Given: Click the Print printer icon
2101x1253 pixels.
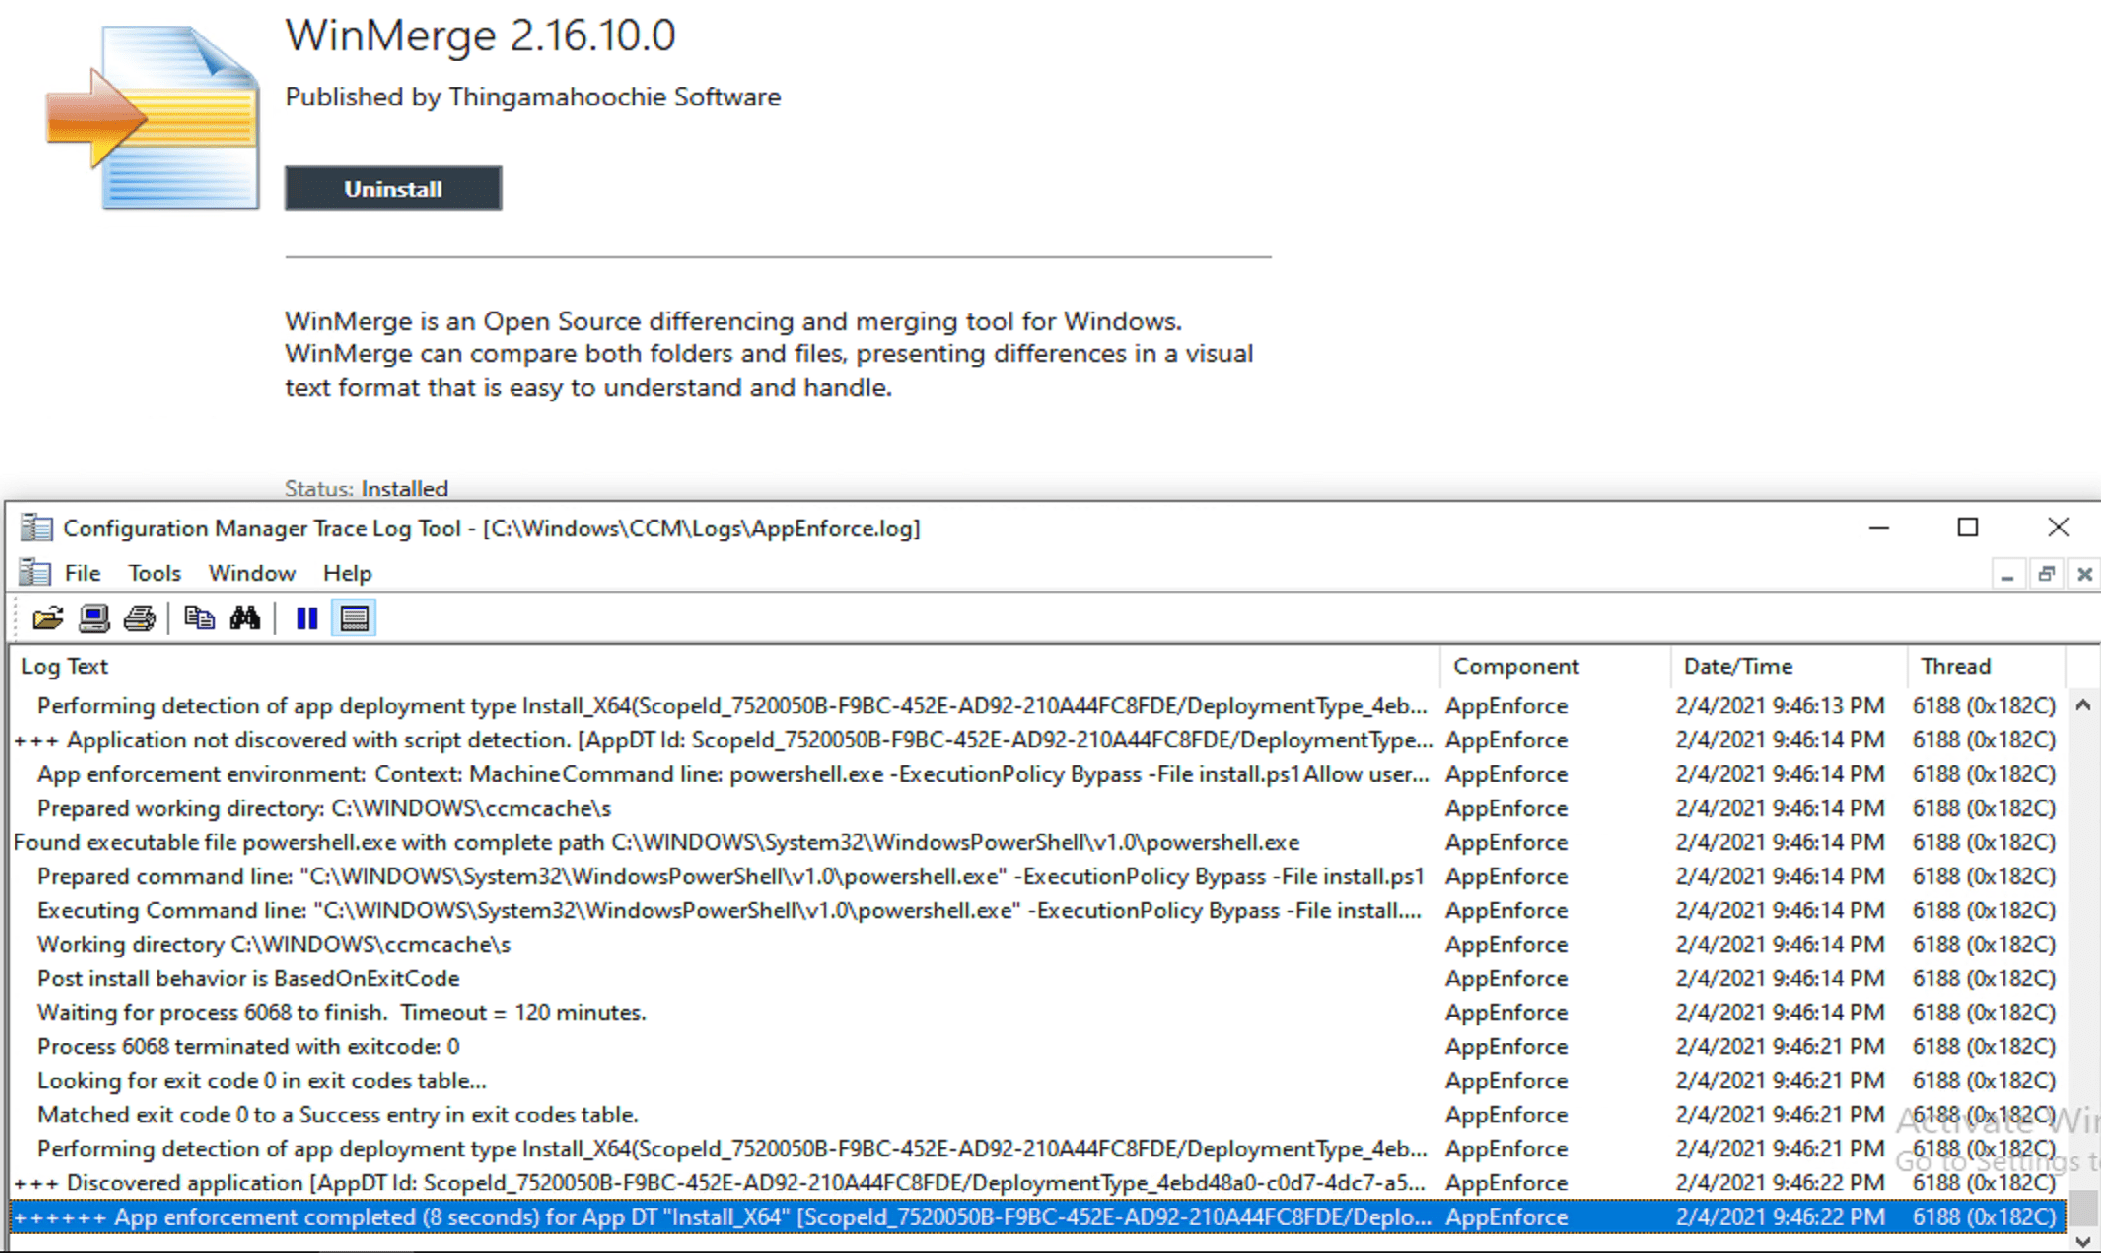Looking at the screenshot, I should point(140,618).
